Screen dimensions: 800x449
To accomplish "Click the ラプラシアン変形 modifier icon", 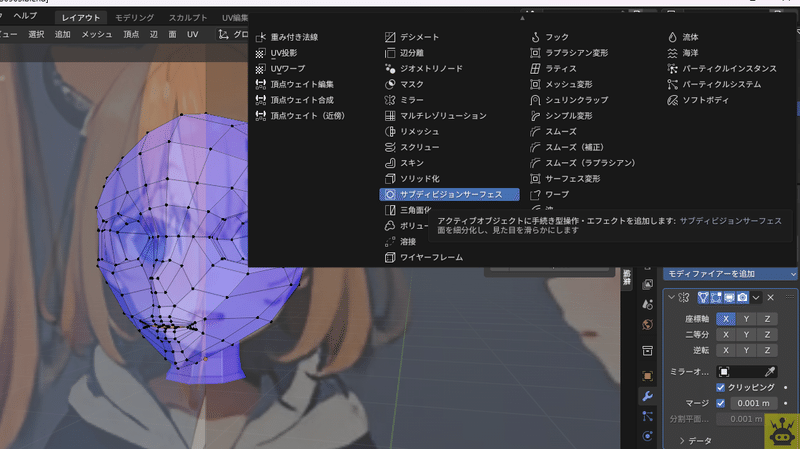I will pyautogui.click(x=535, y=53).
